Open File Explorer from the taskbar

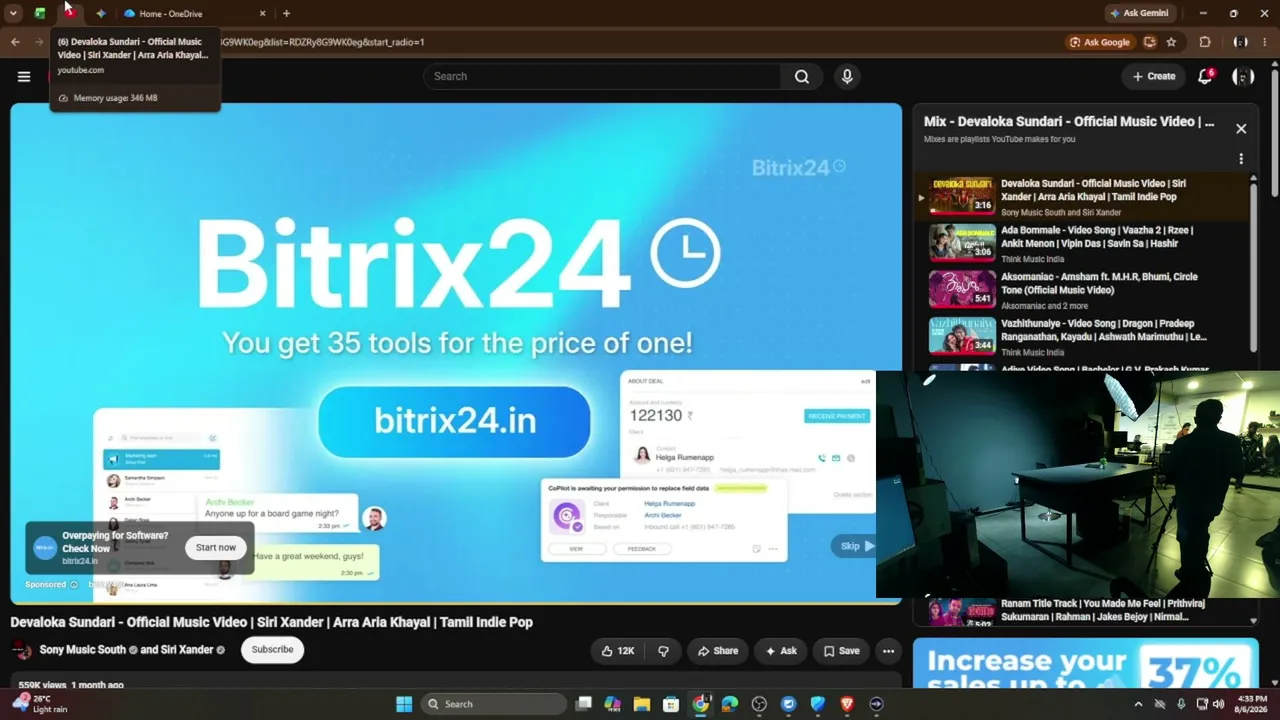(x=642, y=704)
